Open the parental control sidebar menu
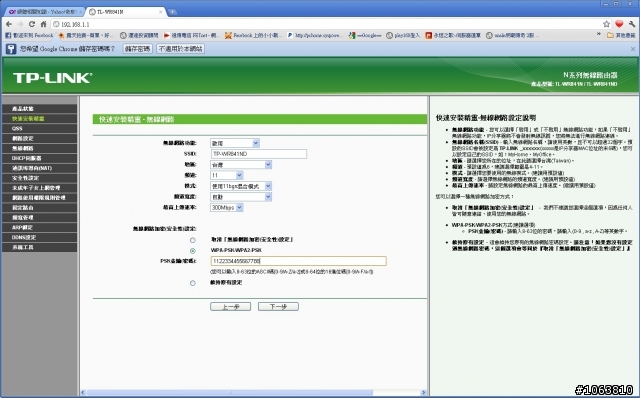This screenshot has height=398, width=640. [x=39, y=188]
